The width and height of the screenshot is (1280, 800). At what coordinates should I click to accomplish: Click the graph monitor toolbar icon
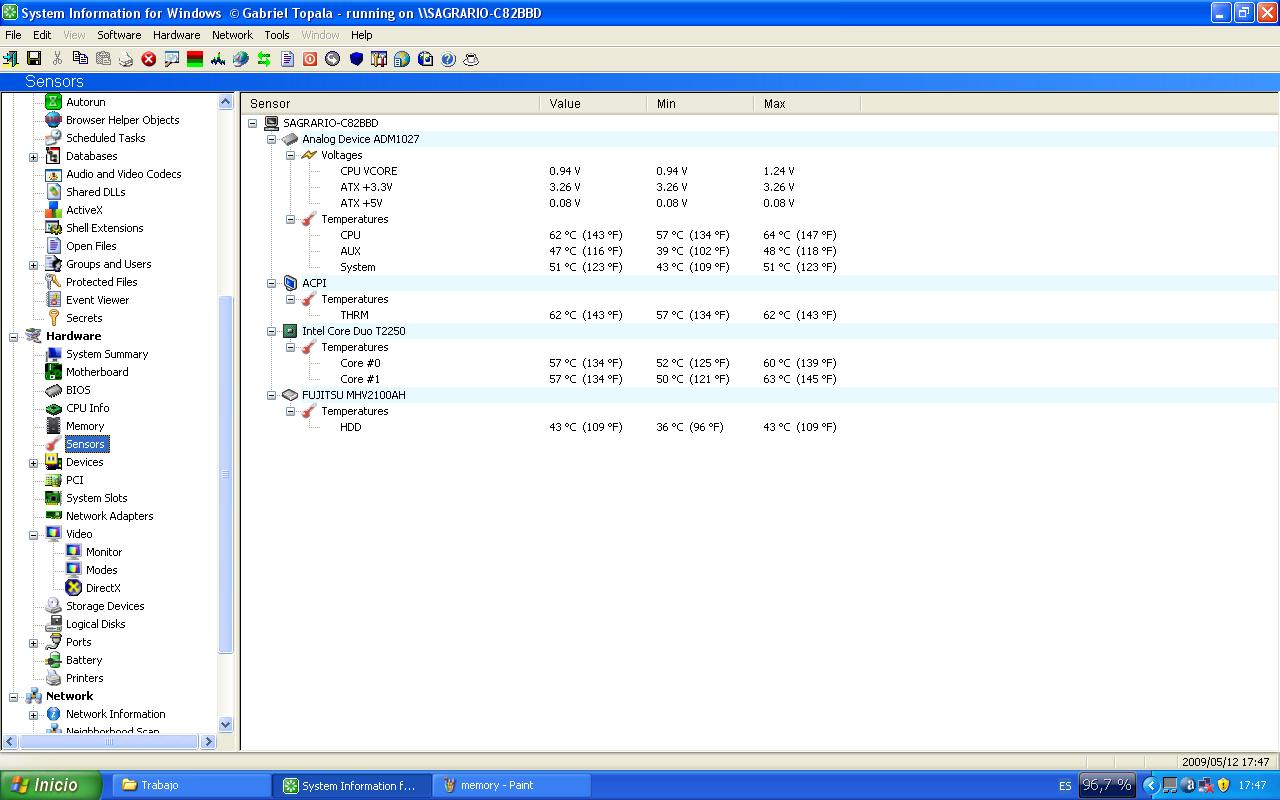pyautogui.click(x=218, y=59)
